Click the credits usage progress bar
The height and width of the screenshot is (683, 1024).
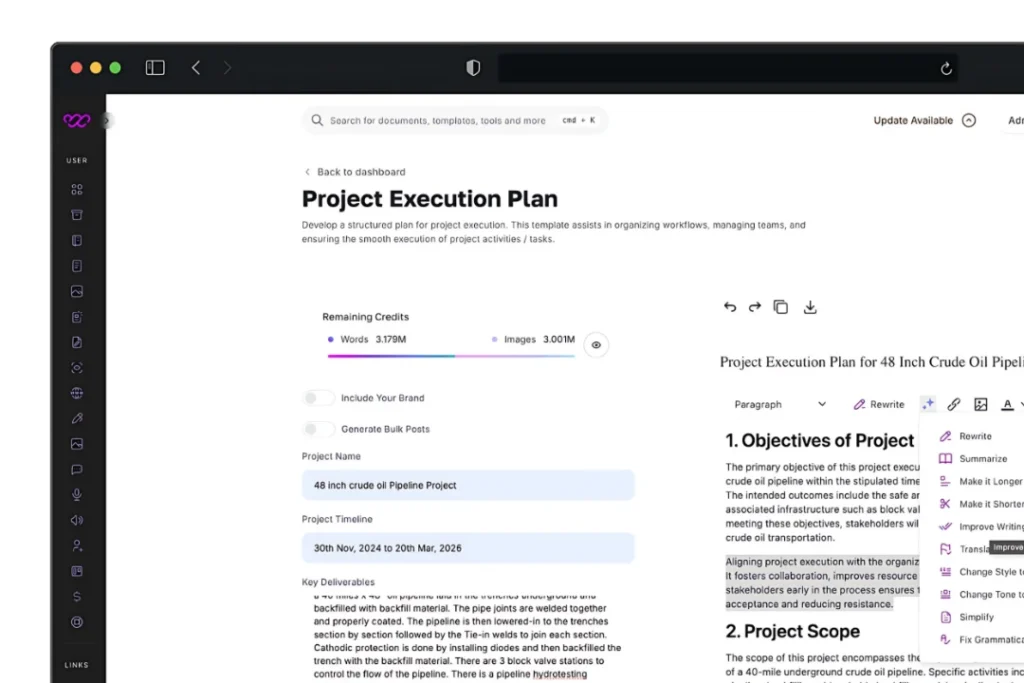(451, 356)
